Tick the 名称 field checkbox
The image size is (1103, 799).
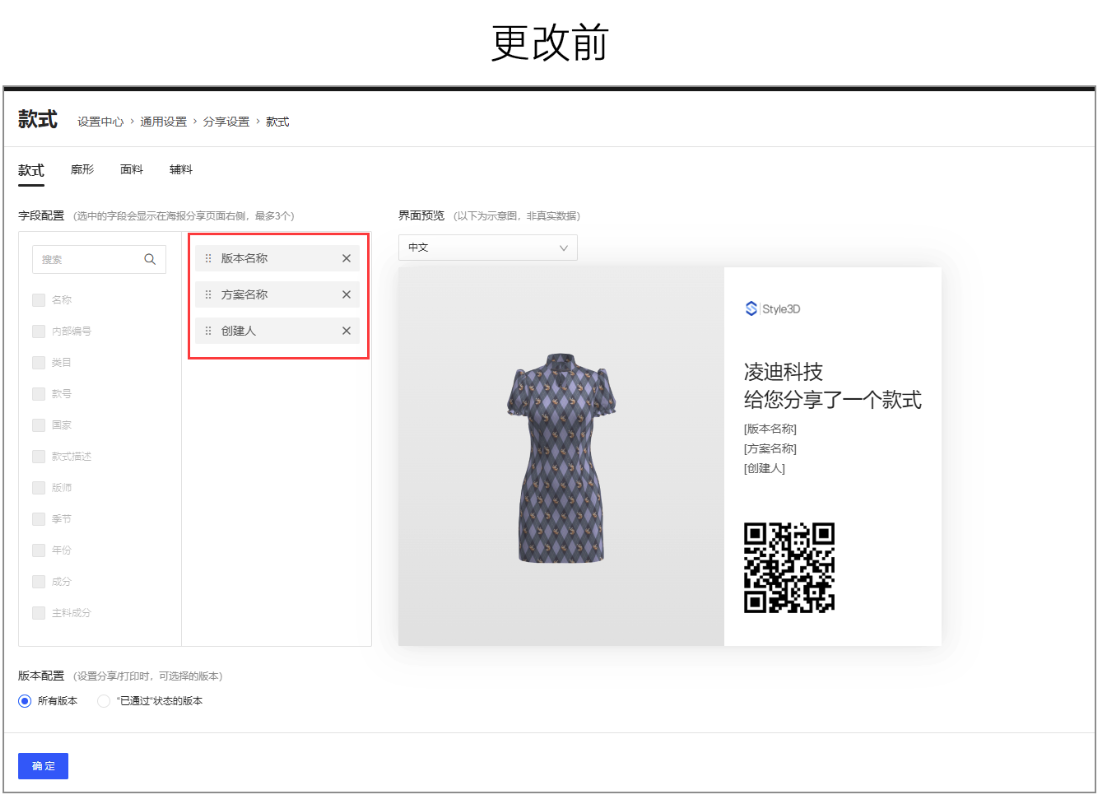39,299
